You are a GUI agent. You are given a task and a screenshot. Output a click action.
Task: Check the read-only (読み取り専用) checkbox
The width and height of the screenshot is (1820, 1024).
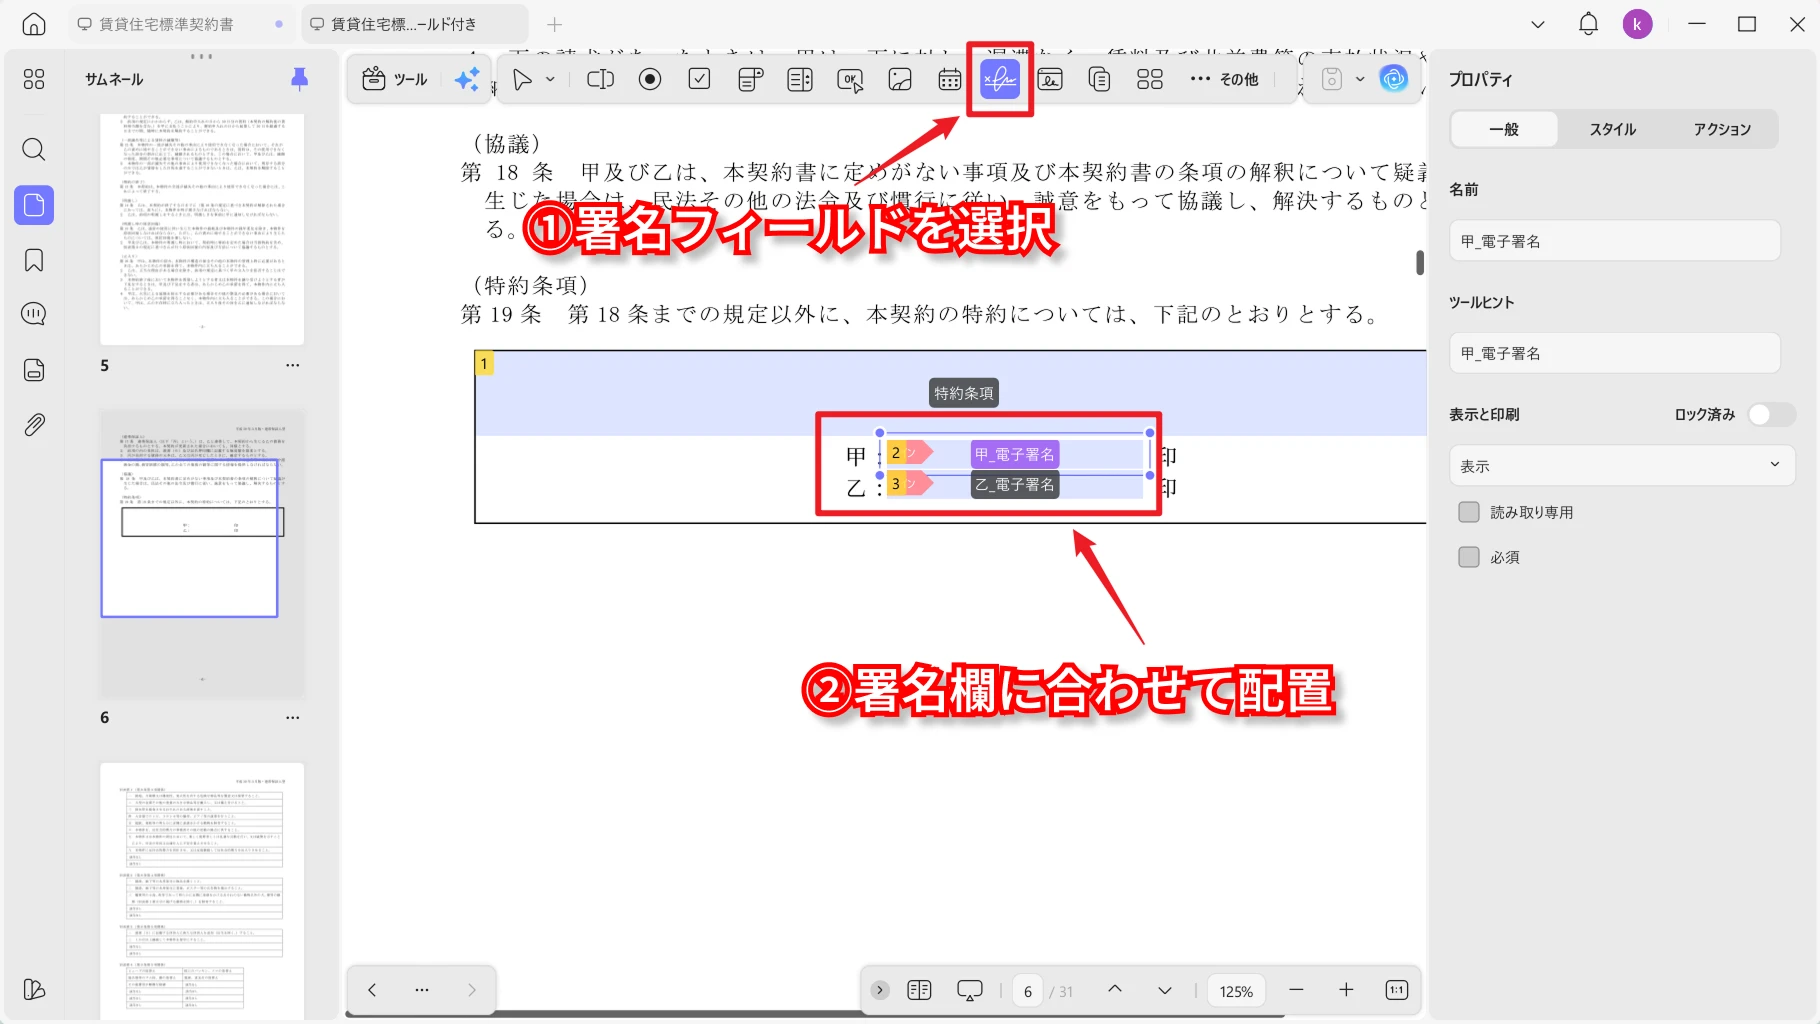[1469, 512]
